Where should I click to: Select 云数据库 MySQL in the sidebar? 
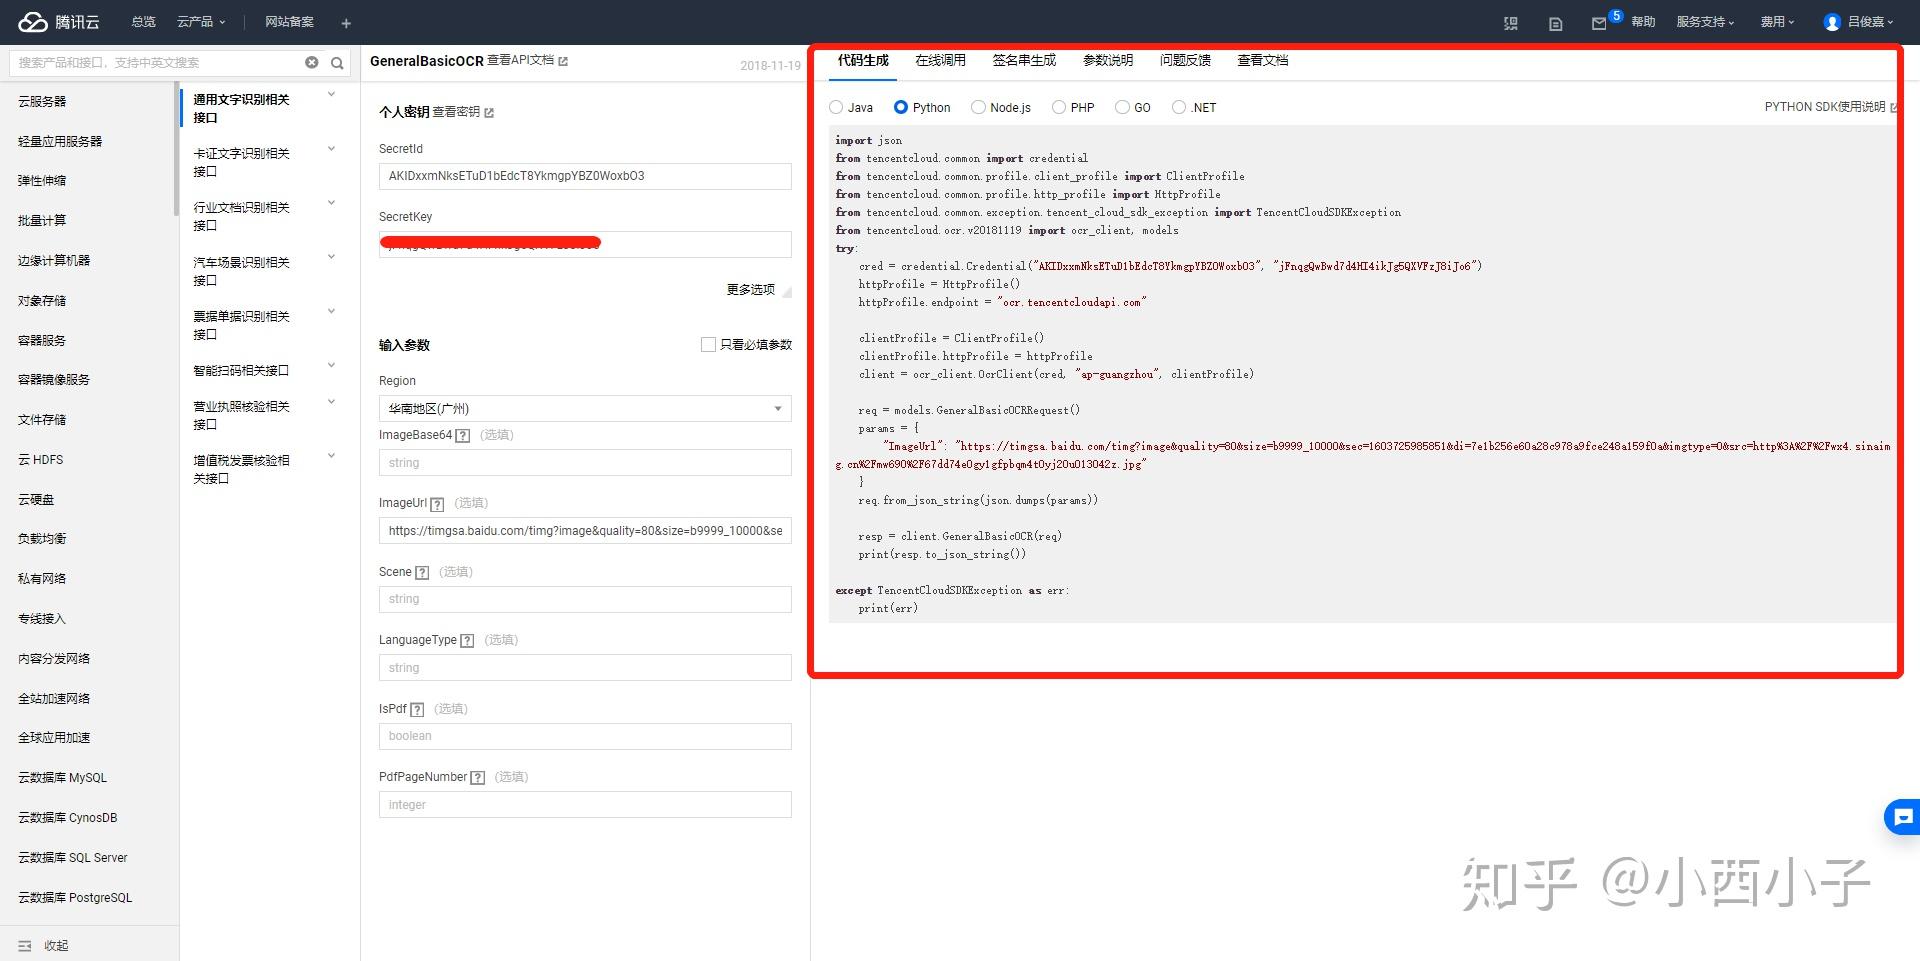tap(62, 777)
